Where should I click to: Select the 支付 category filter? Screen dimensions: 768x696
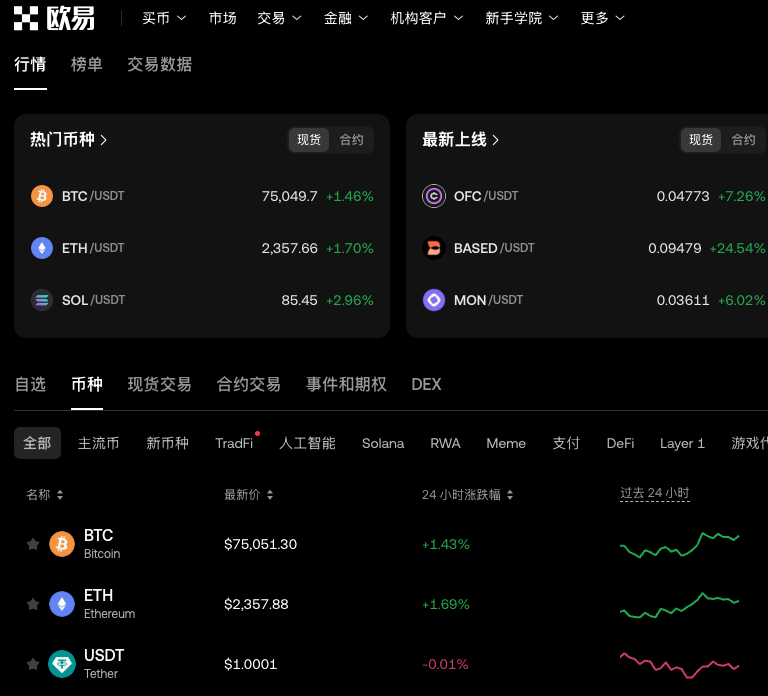pyautogui.click(x=566, y=443)
